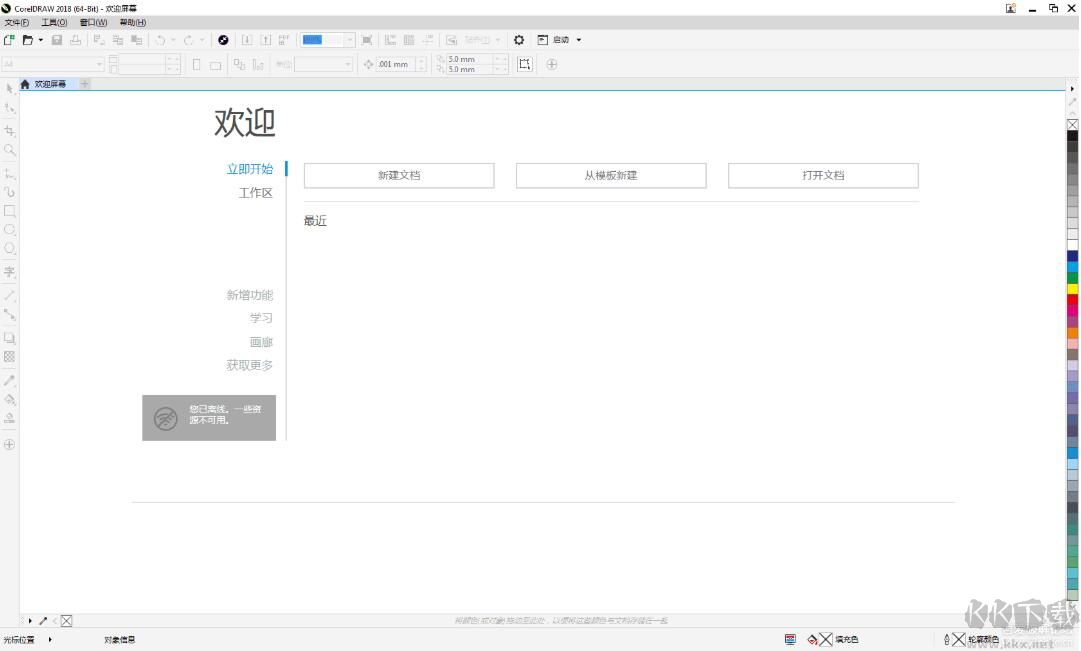Switch to the 工作区 section of the welcome screen
Screen dimensions: 1081x651
click(x=255, y=192)
